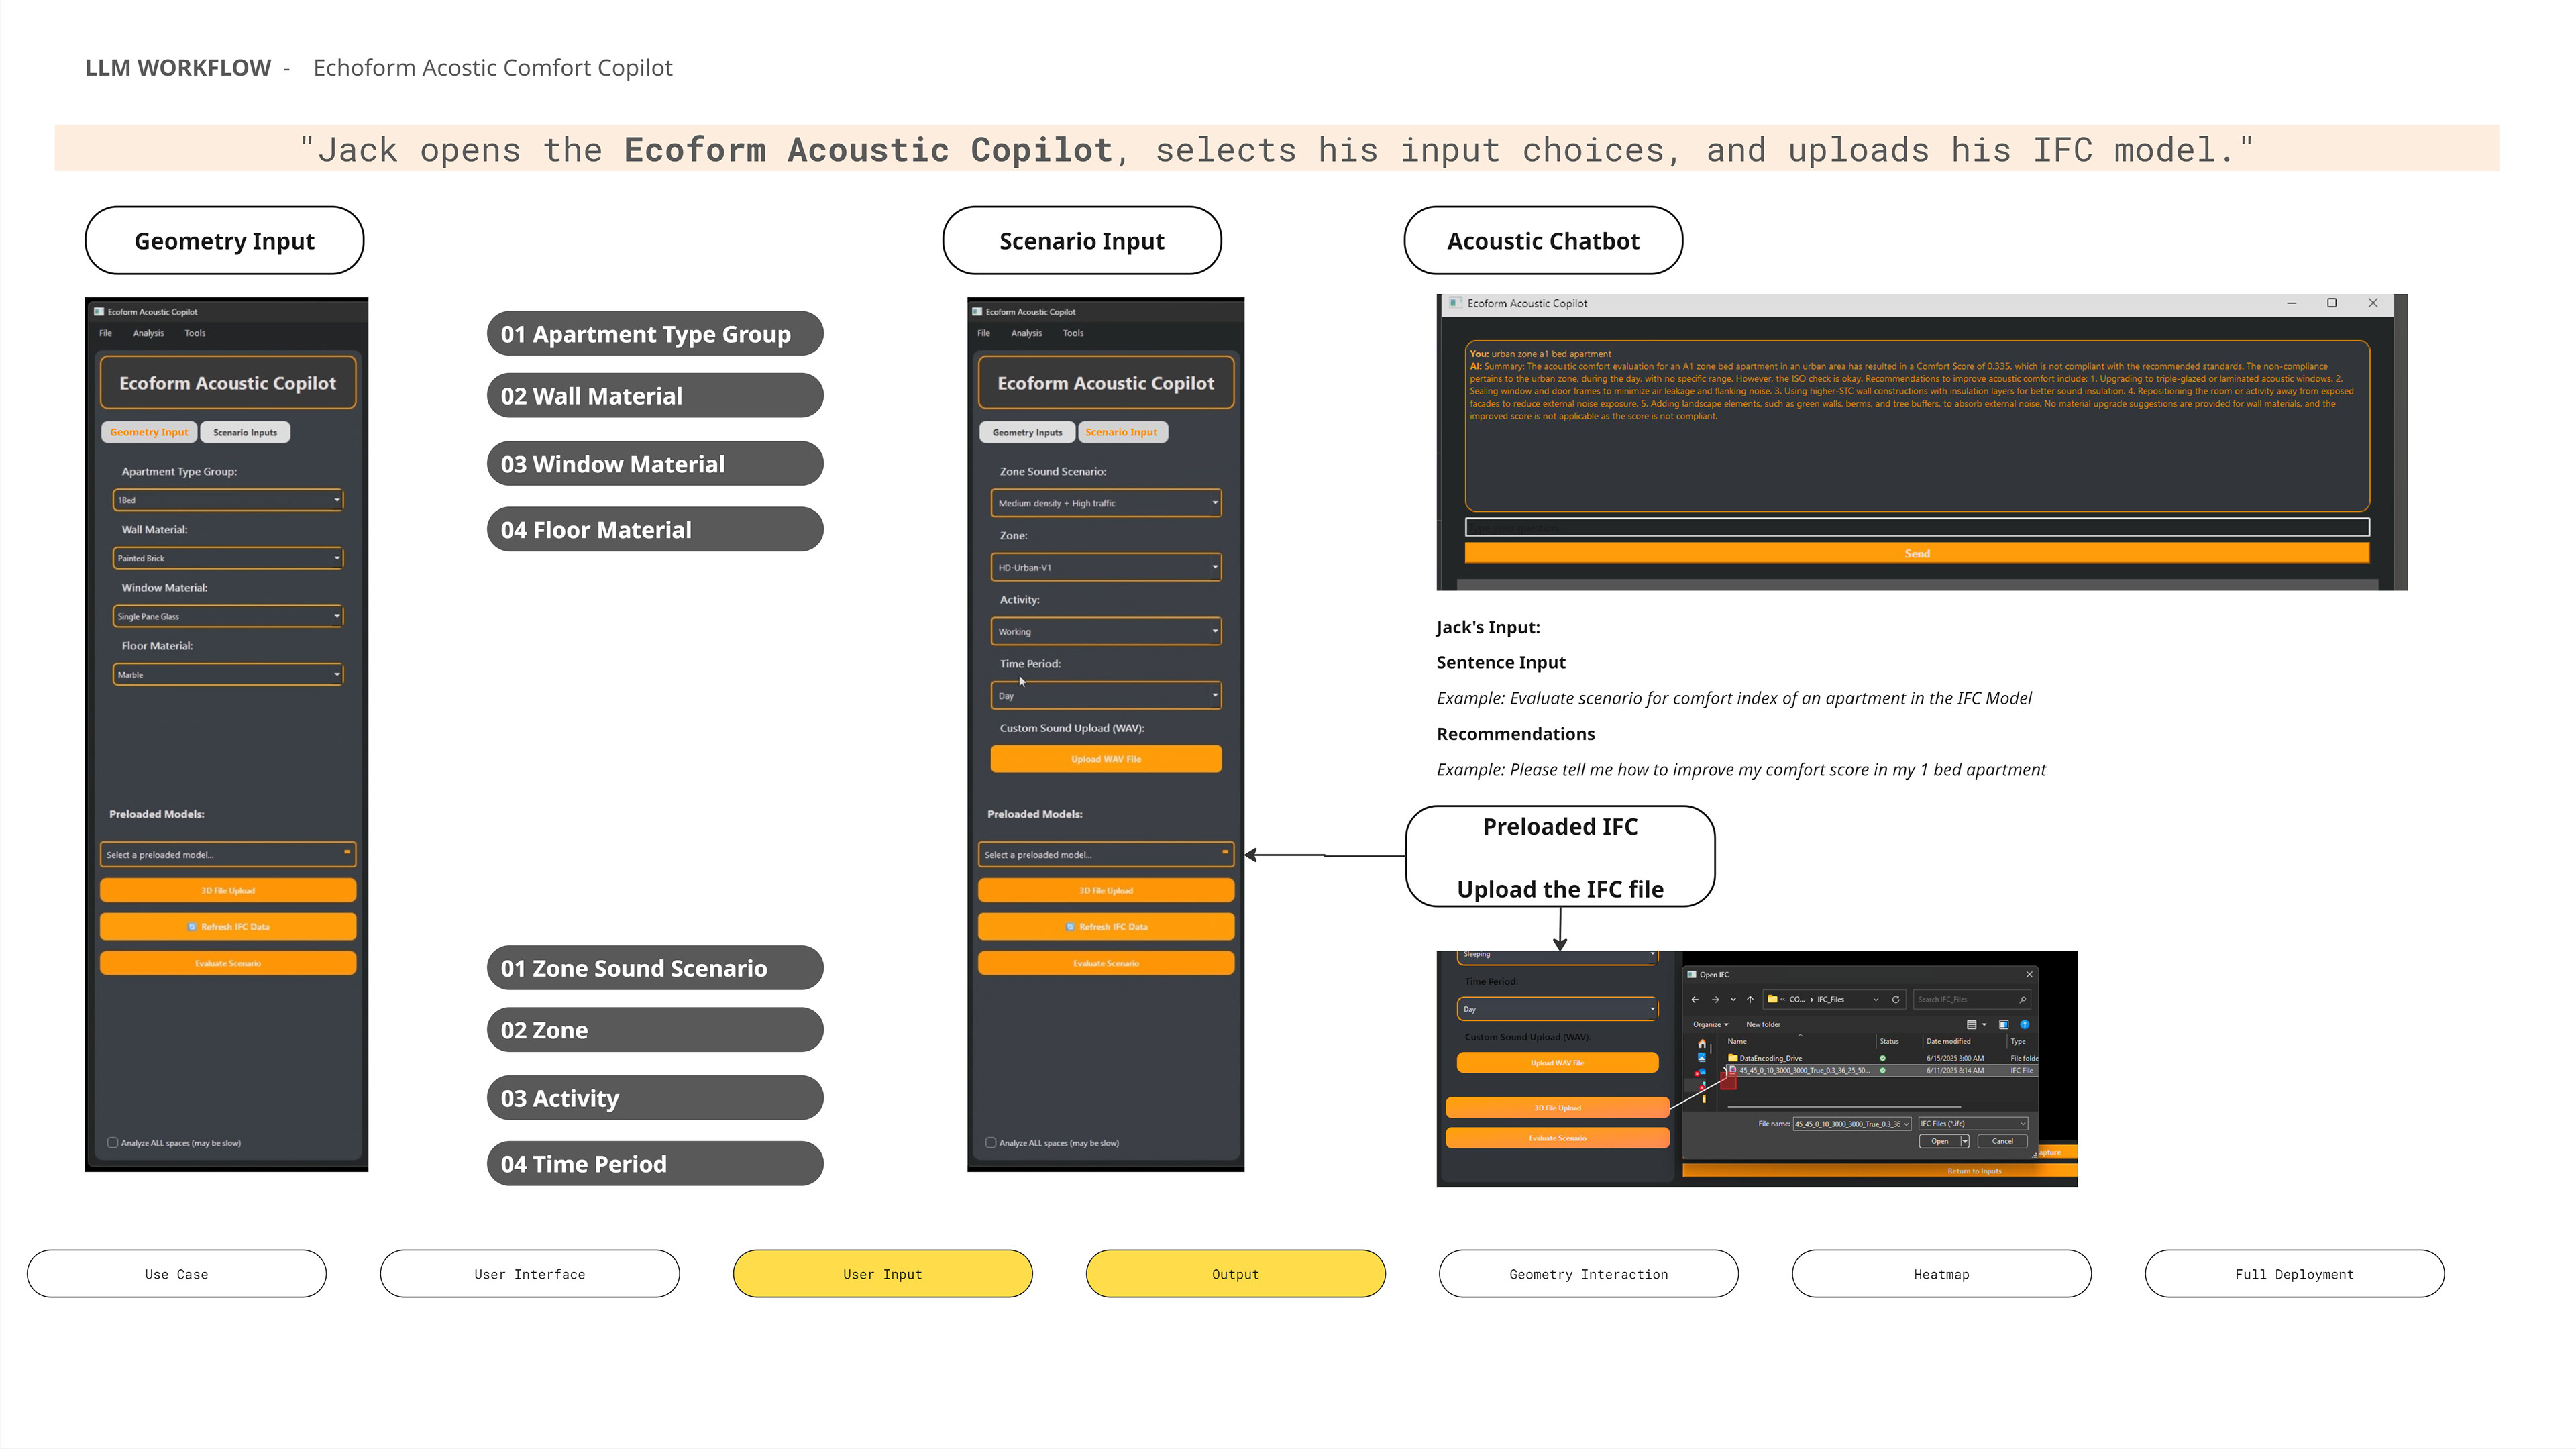
Task: Sort by the Date modified column header
Action: click(1949, 1041)
